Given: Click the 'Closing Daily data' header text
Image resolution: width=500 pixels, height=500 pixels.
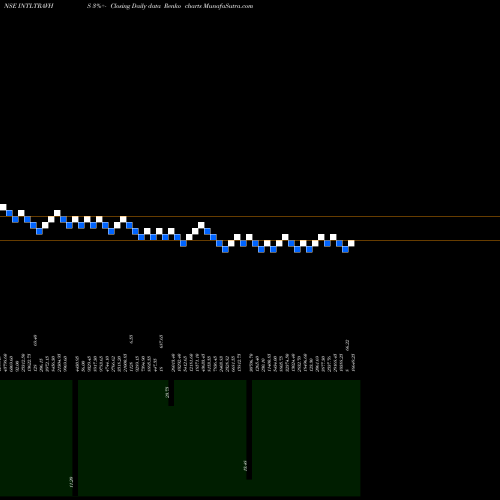Looking at the screenshot, I should click(136, 6).
